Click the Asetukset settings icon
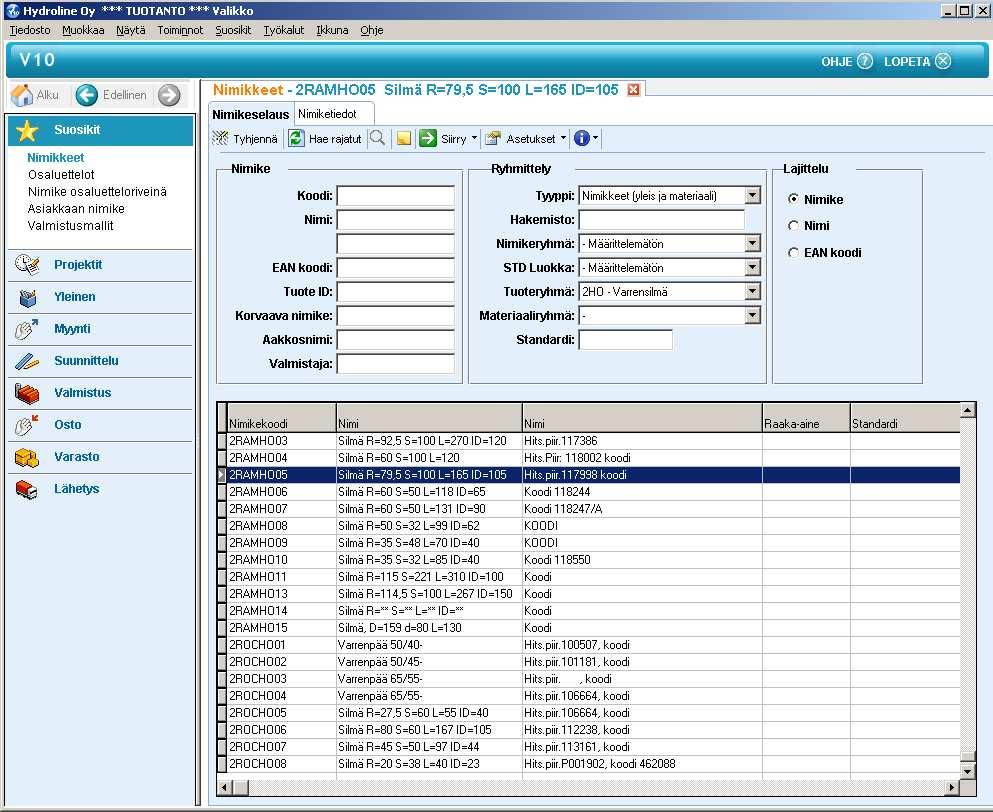This screenshot has width=993, height=812. click(493, 139)
